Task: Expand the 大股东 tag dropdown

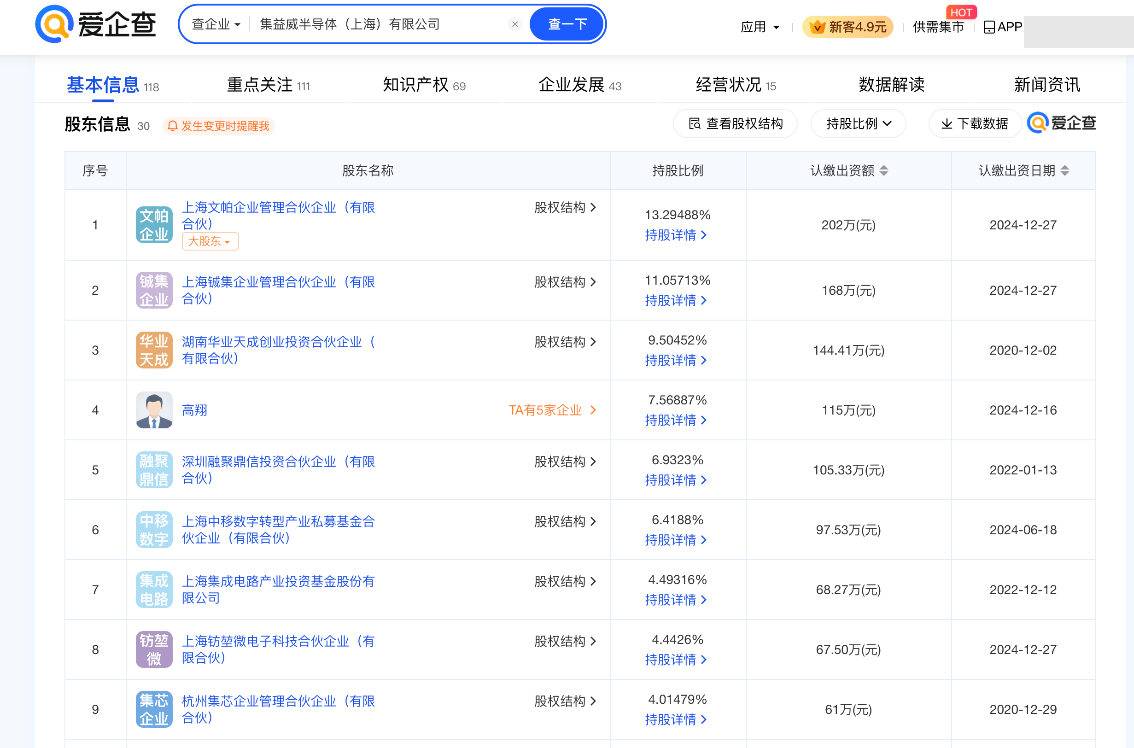Action: click(x=210, y=242)
